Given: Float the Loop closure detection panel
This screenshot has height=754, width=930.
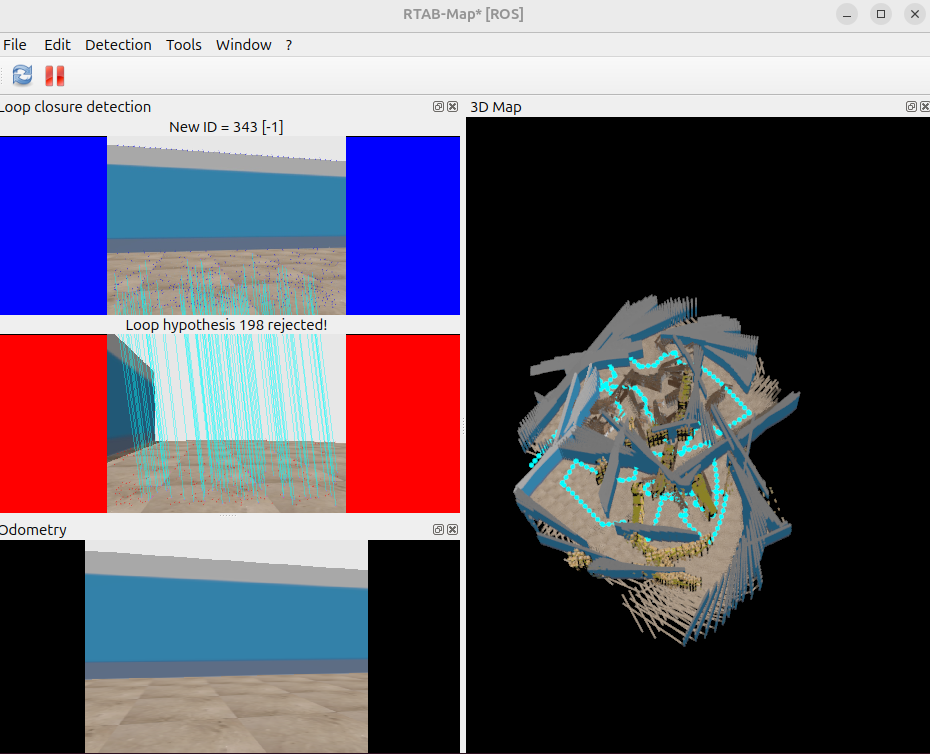Looking at the screenshot, I should coord(438,107).
